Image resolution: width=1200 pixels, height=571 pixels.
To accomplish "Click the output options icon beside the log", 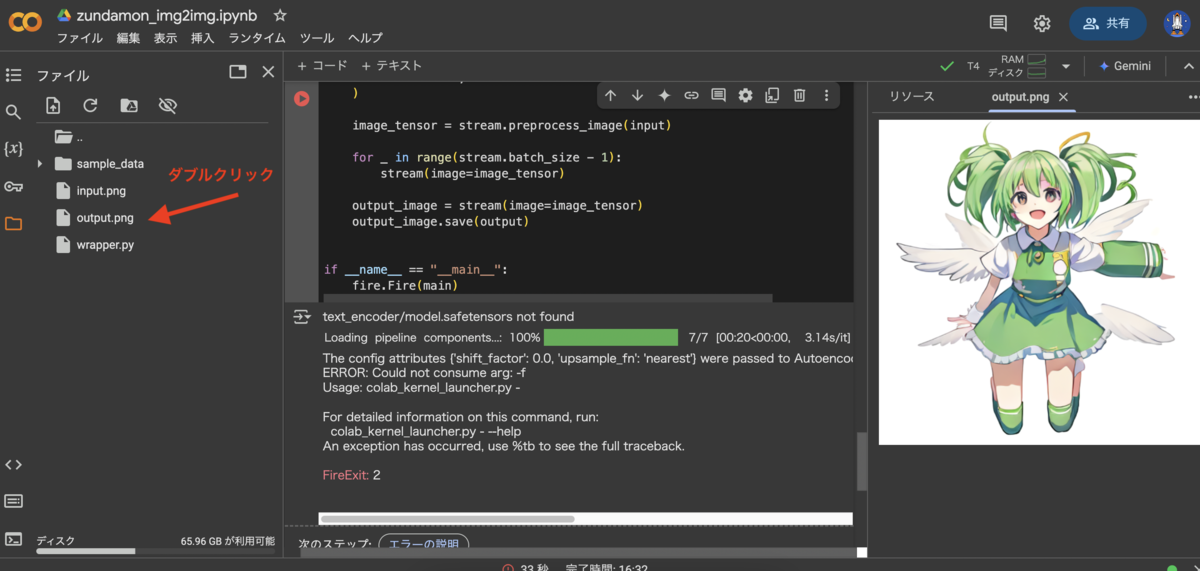I will [301, 317].
